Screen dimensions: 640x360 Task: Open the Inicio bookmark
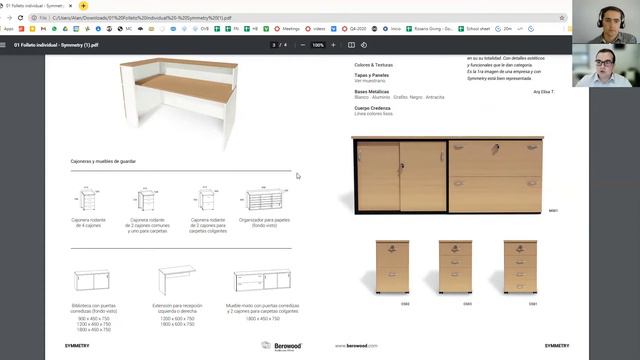391,29
